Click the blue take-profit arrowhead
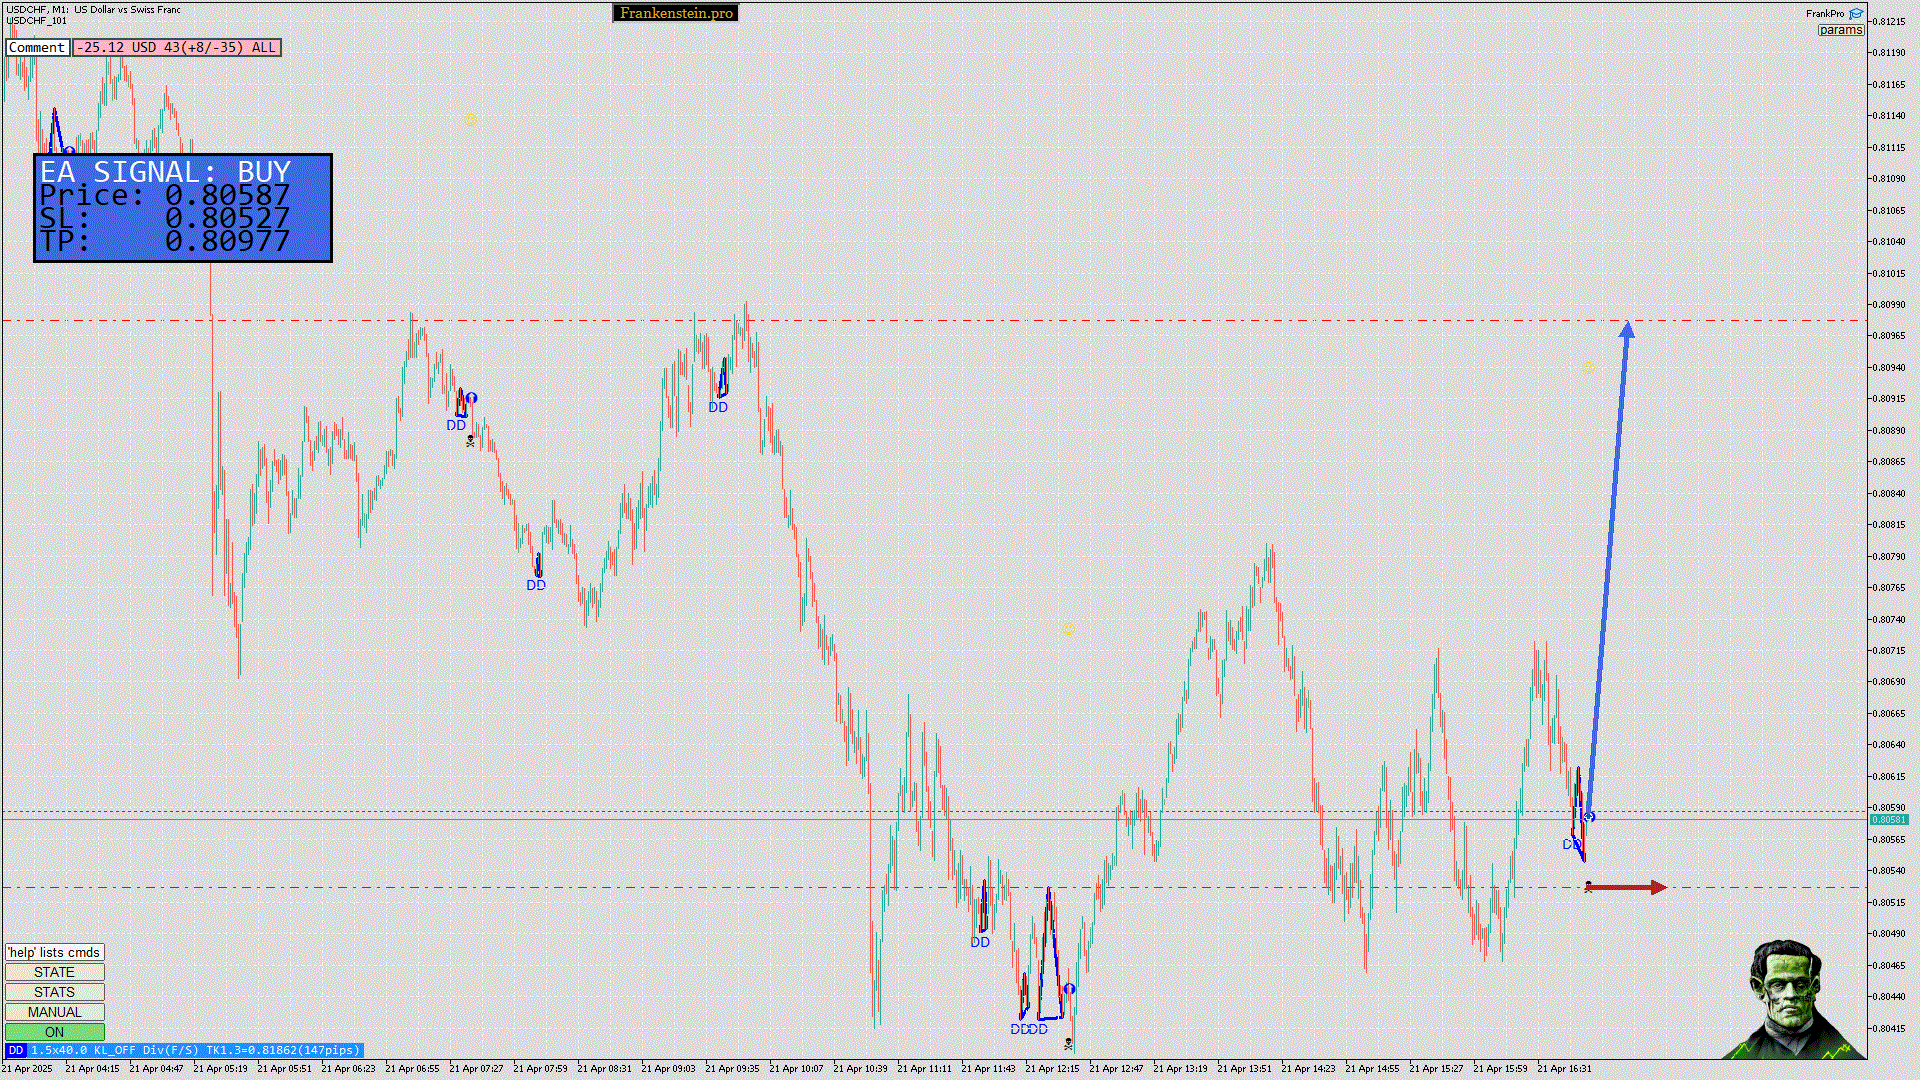The width and height of the screenshot is (1920, 1080). 1627,330
